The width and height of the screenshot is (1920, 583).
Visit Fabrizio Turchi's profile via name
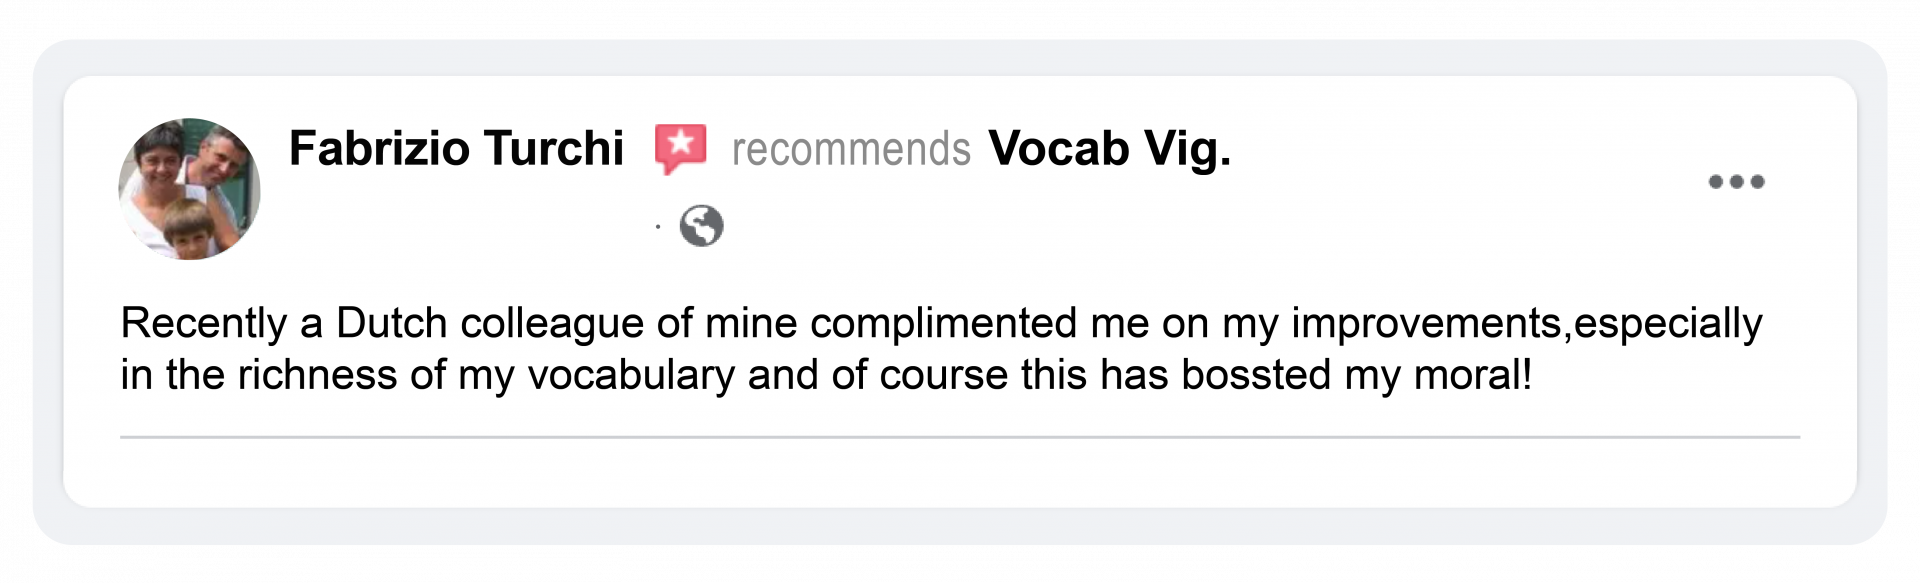[x=456, y=149]
